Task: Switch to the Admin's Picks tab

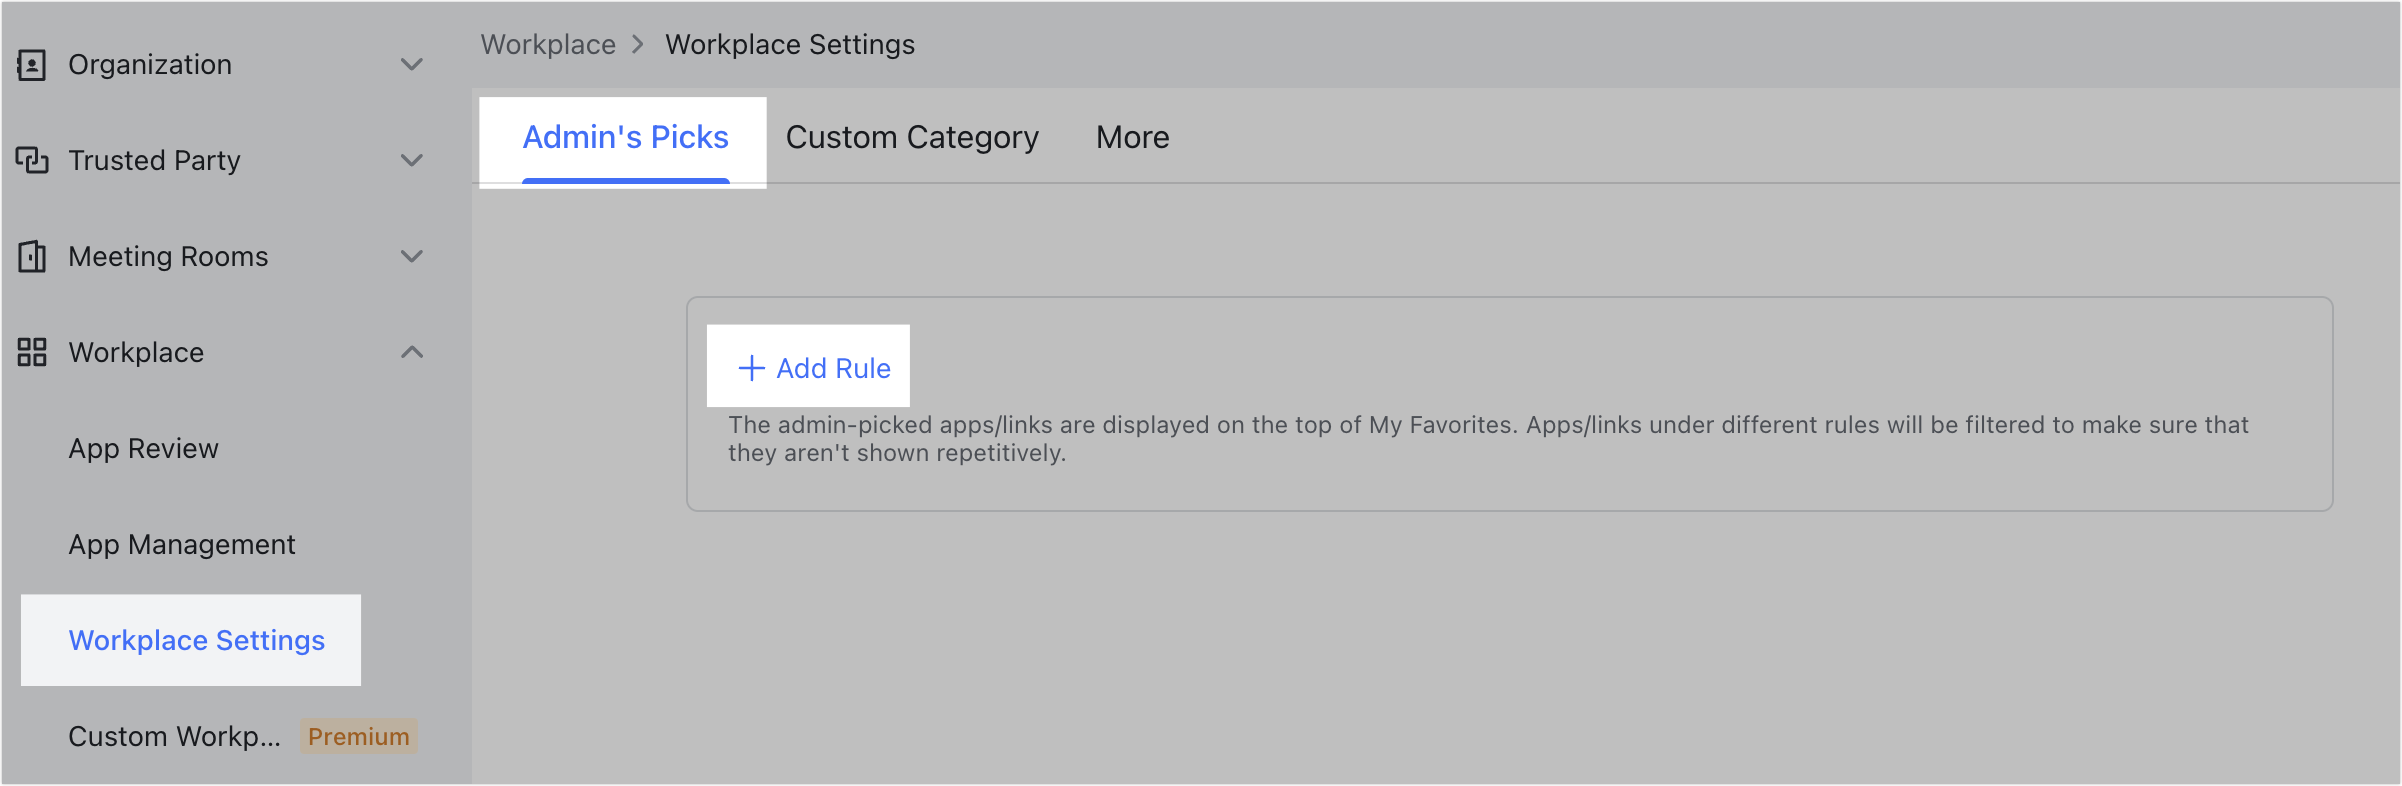Action: click(x=625, y=138)
